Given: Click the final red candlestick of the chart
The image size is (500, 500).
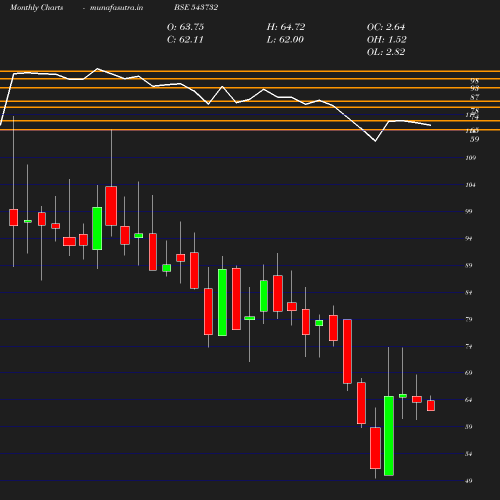Looking at the screenshot, I should 431,406.
